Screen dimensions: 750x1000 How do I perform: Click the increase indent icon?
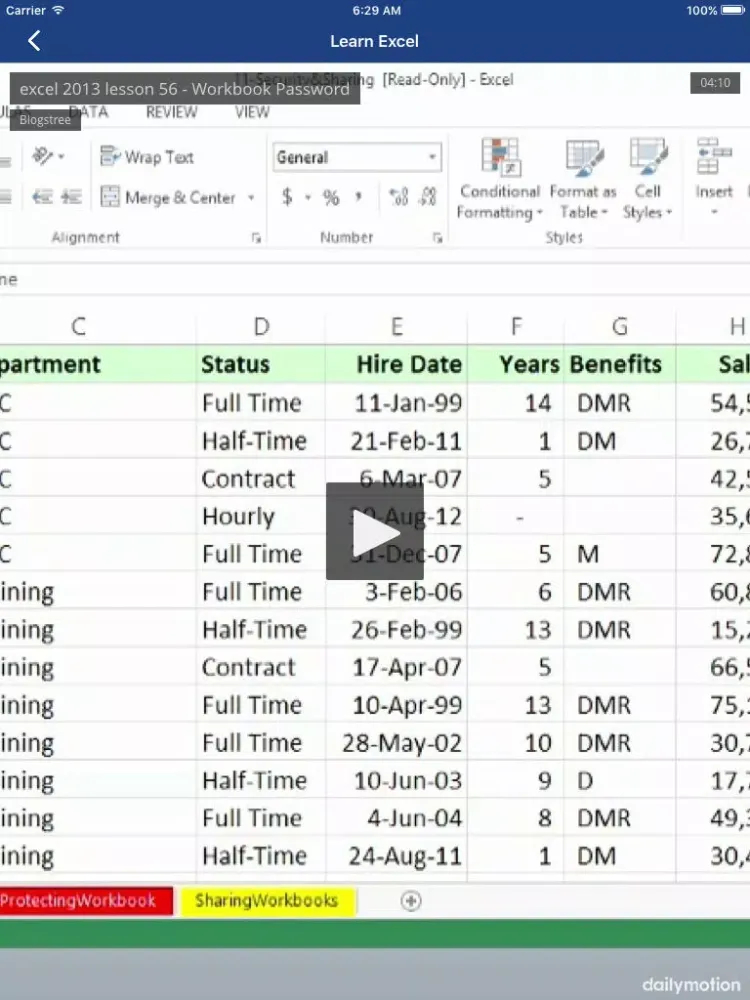[x=71, y=197]
